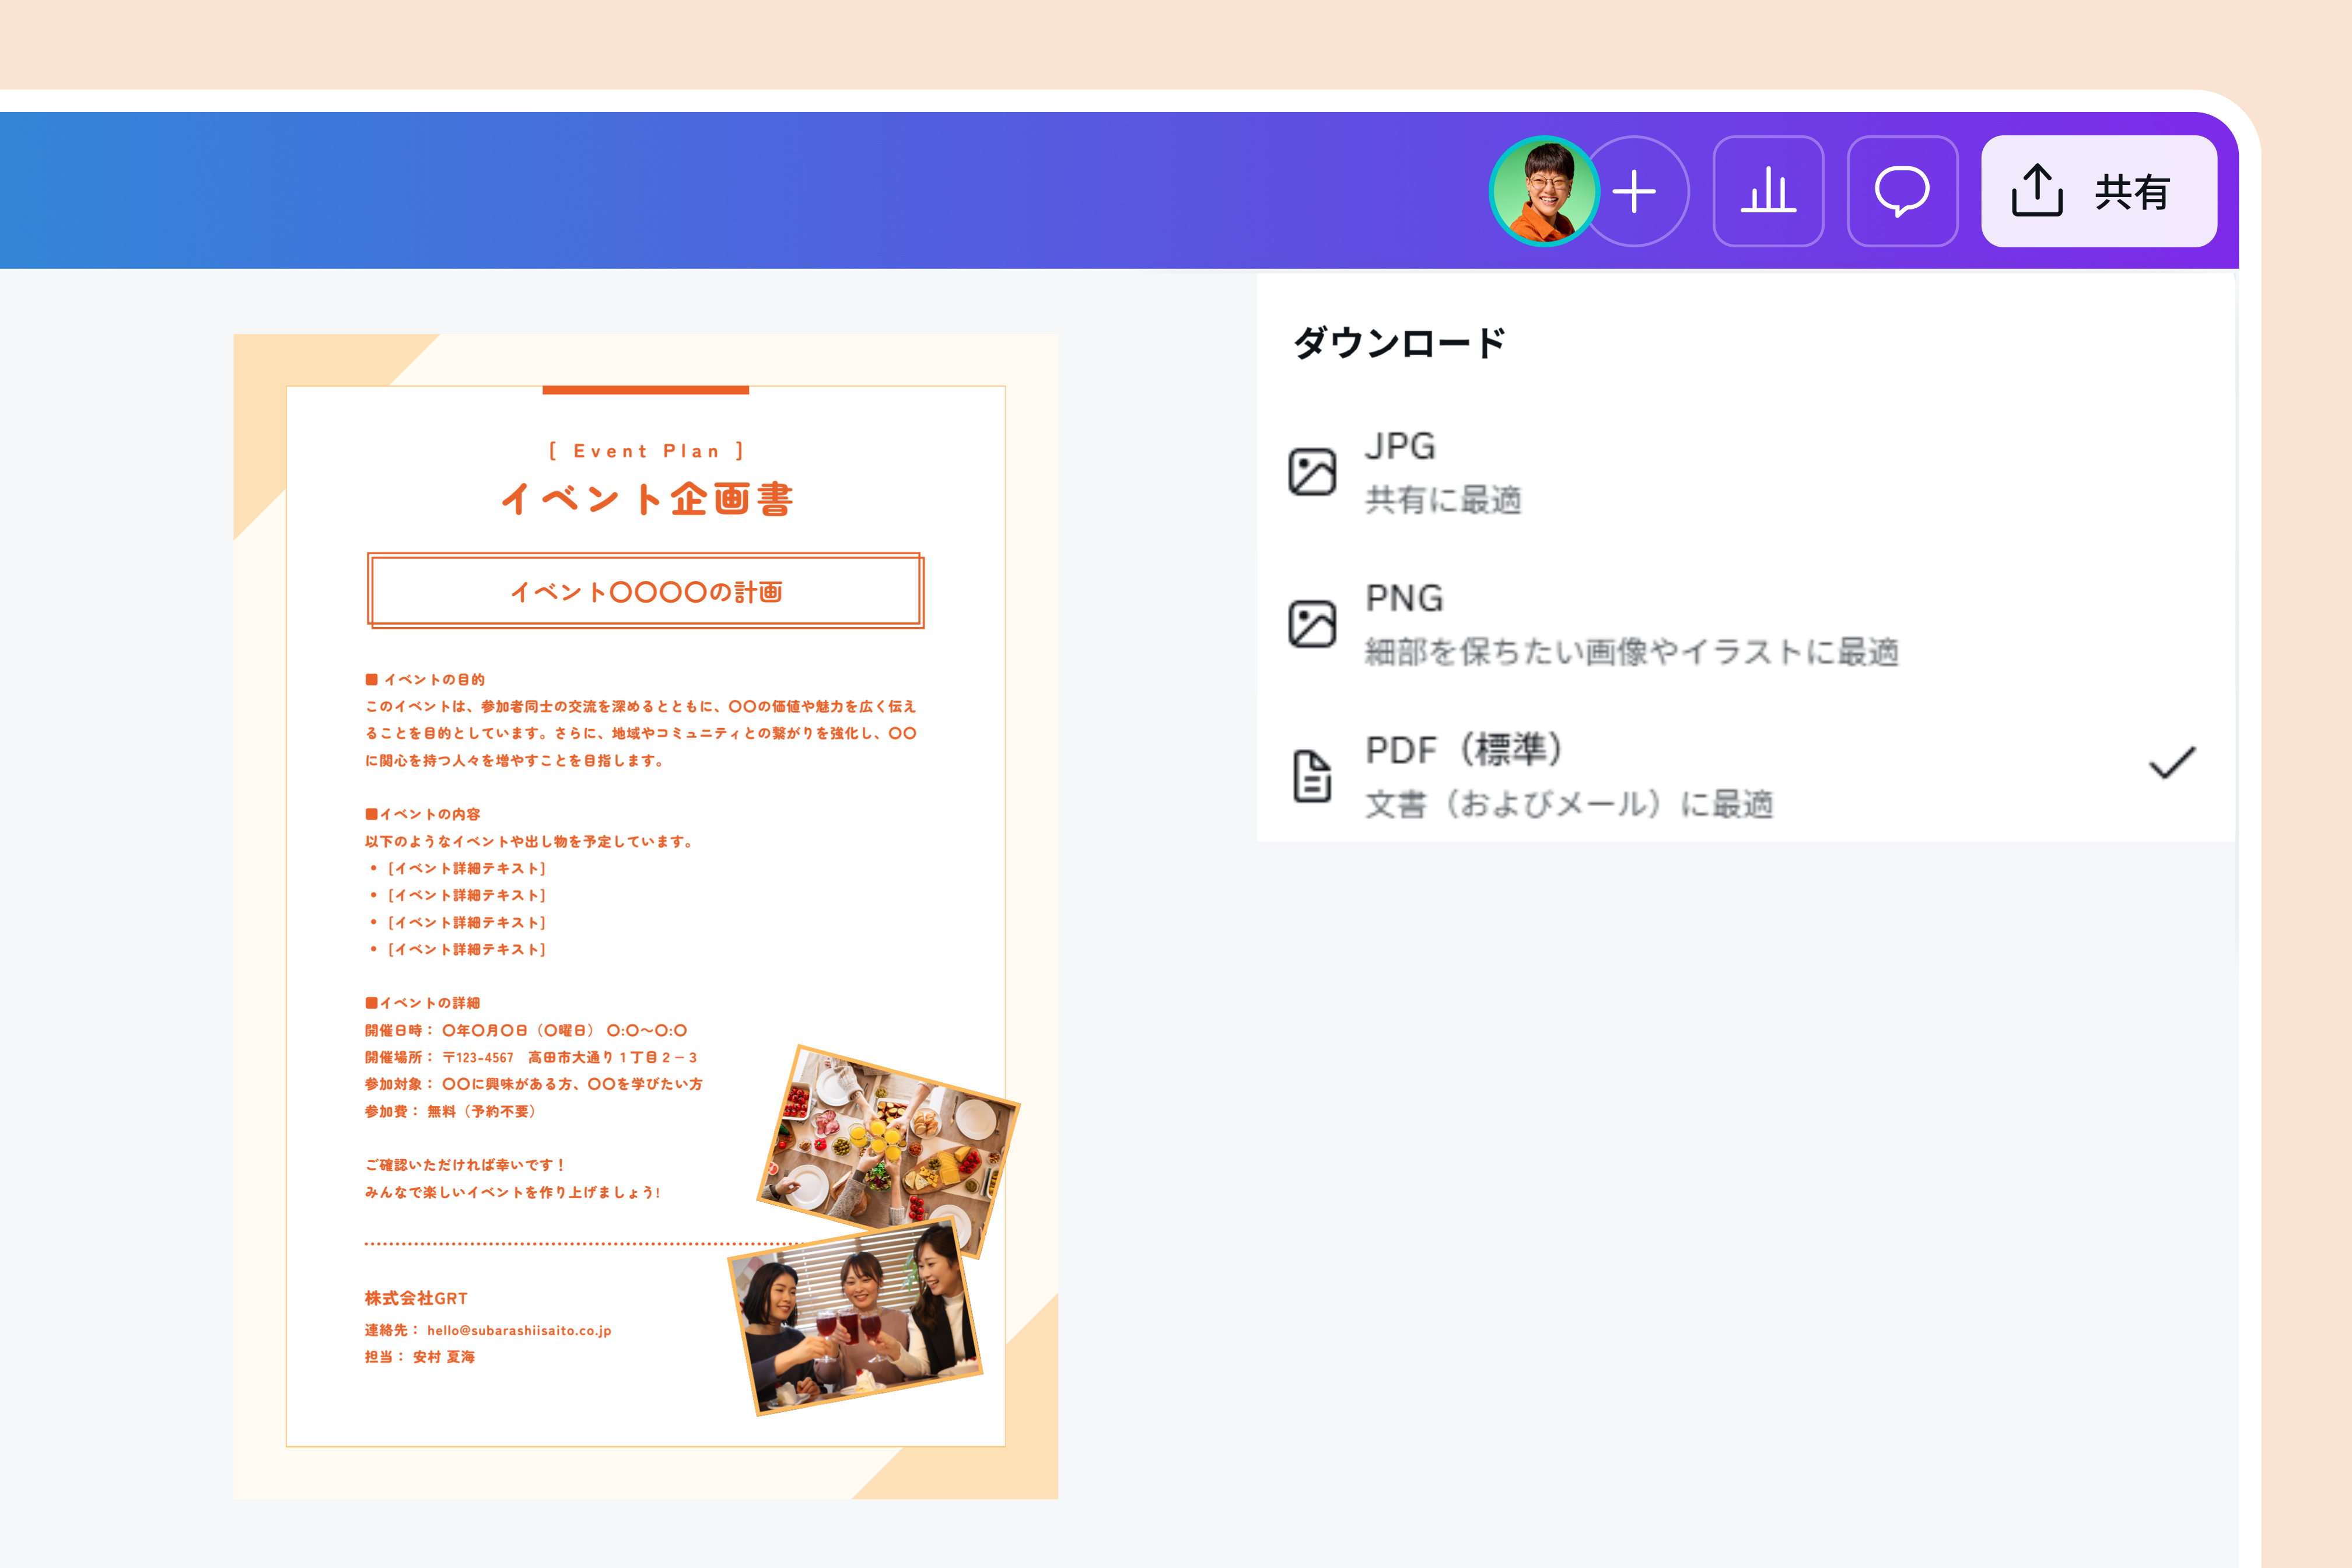Click the ■イベントの目的 section heading
Viewport: 2352px width, 1568px height.
pyautogui.click(x=425, y=679)
